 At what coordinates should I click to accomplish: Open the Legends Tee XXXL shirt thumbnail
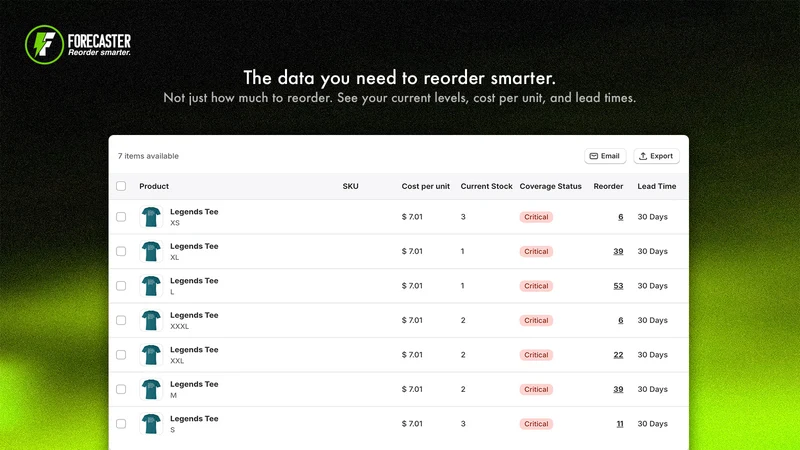click(151, 320)
